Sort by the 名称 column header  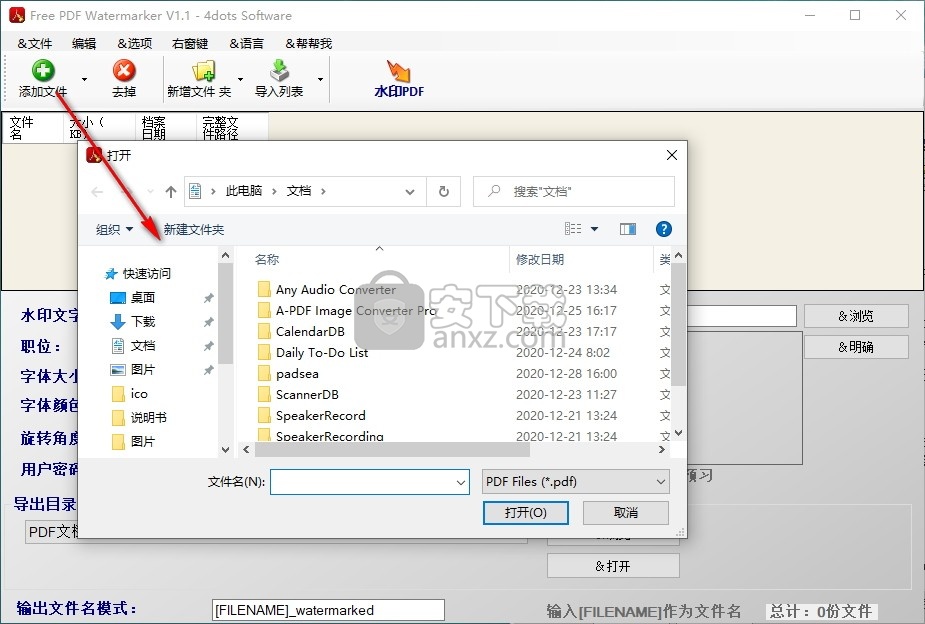tap(267, 260)
